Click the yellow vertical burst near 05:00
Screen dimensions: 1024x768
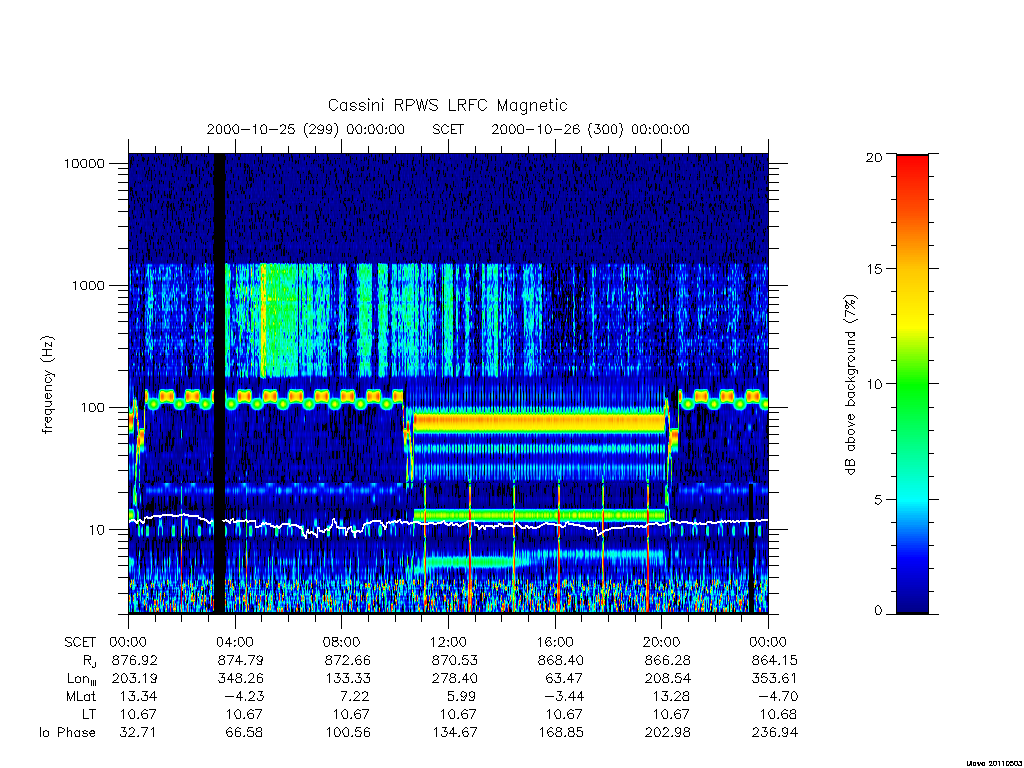[263, 320]
